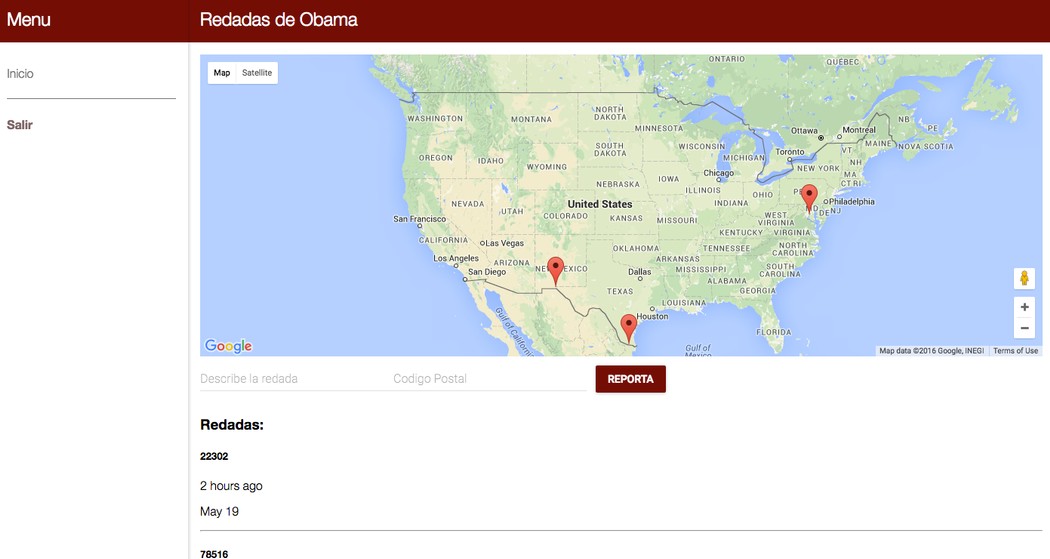Click the map marker near Washington DC
The width and height of the screenshot is (1050, 559).
coord(809,198)
